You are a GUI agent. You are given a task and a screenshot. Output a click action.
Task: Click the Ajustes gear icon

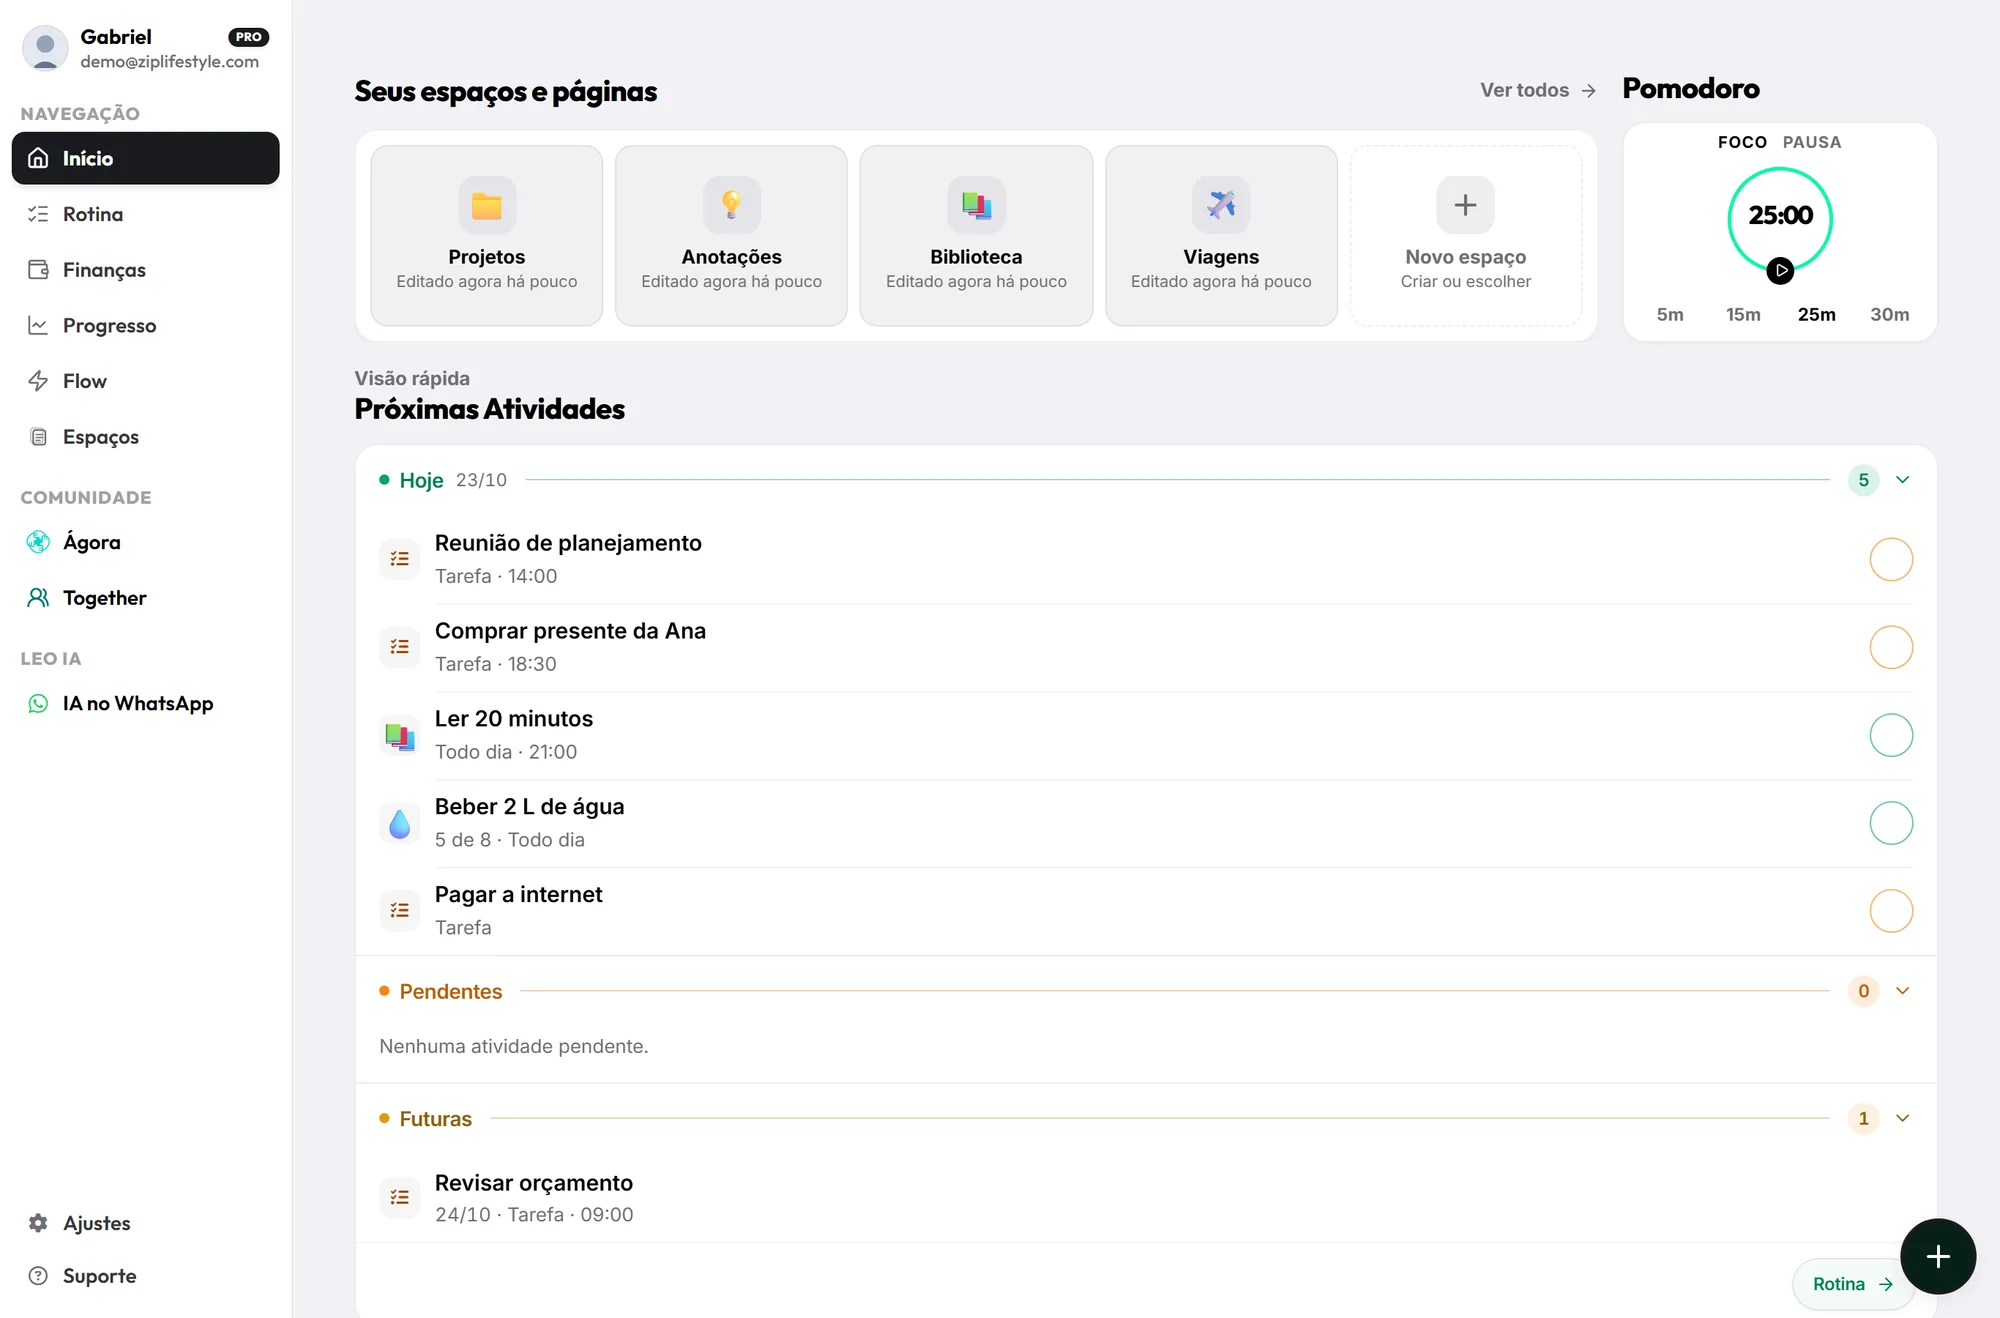(38, 1223)
